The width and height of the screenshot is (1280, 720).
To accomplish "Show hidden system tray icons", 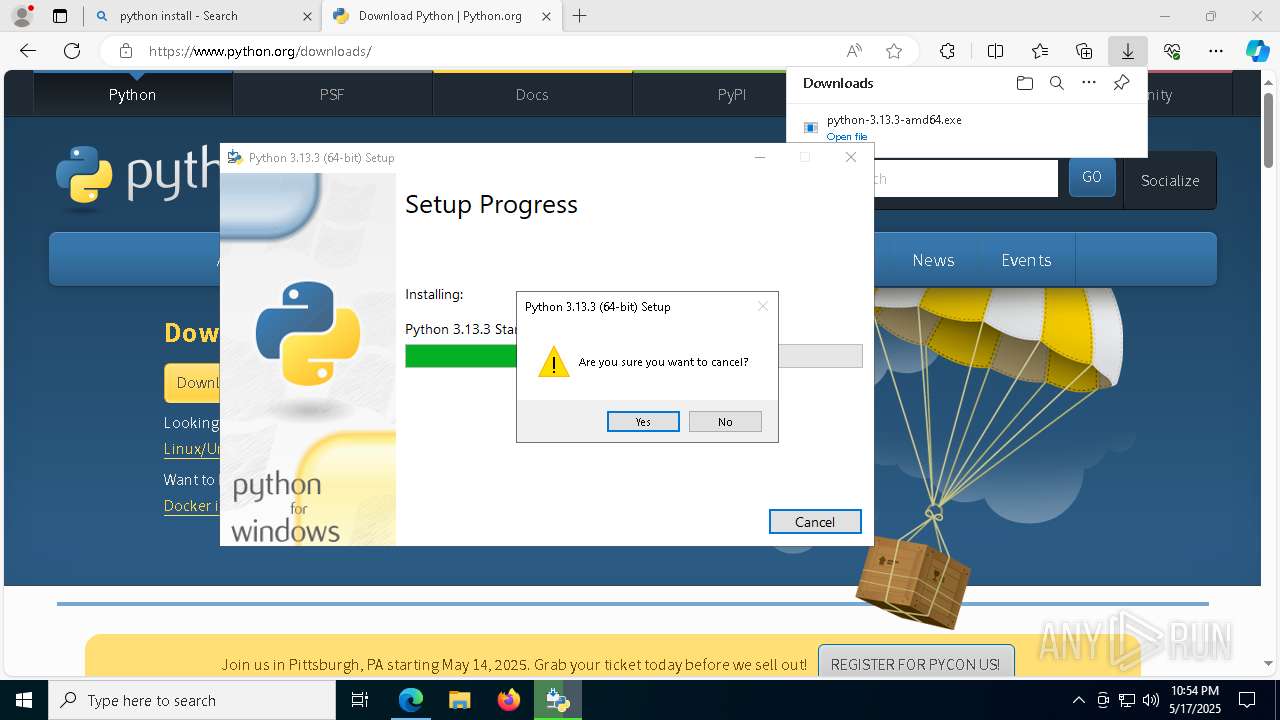I will coord(1078,700).
